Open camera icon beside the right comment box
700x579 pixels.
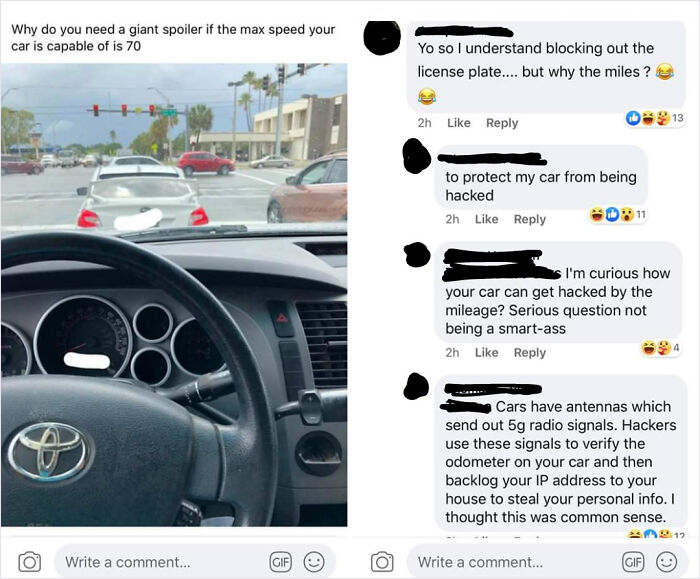(x=382, y=562)
